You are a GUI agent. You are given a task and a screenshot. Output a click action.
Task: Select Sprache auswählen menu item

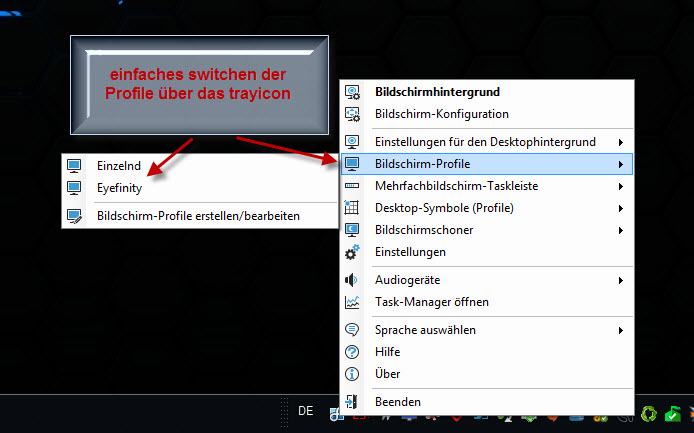coord(487,330)
